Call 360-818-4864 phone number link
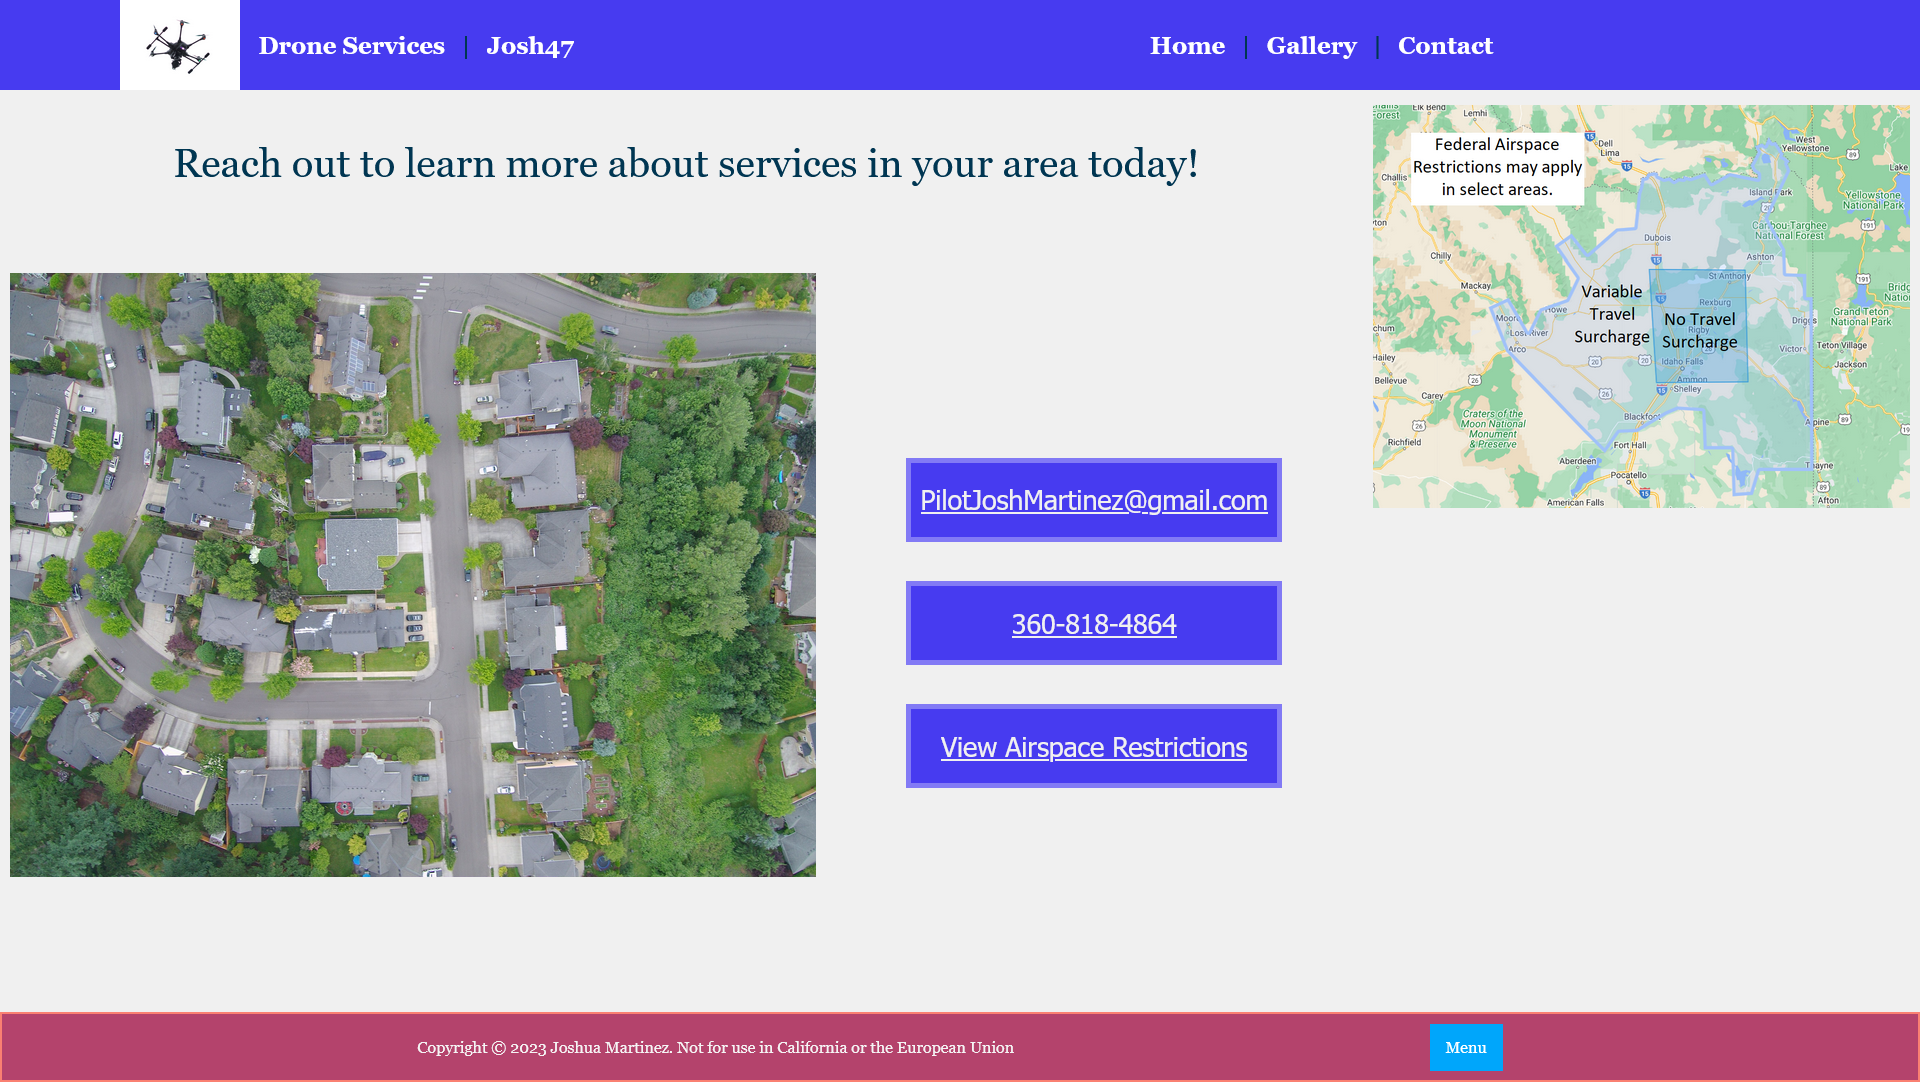This screenshot has width=1920, height=1082. (1095, 622)
